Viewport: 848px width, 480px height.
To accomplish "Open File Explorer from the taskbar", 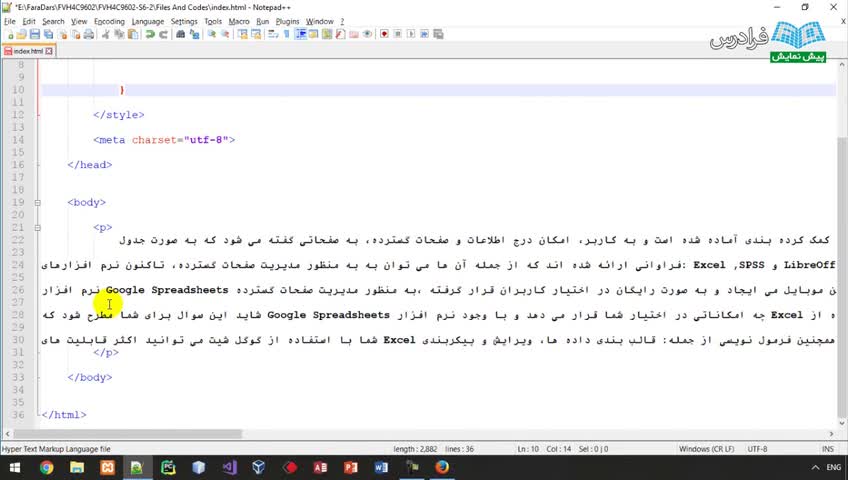I will (x=77, y=467).
